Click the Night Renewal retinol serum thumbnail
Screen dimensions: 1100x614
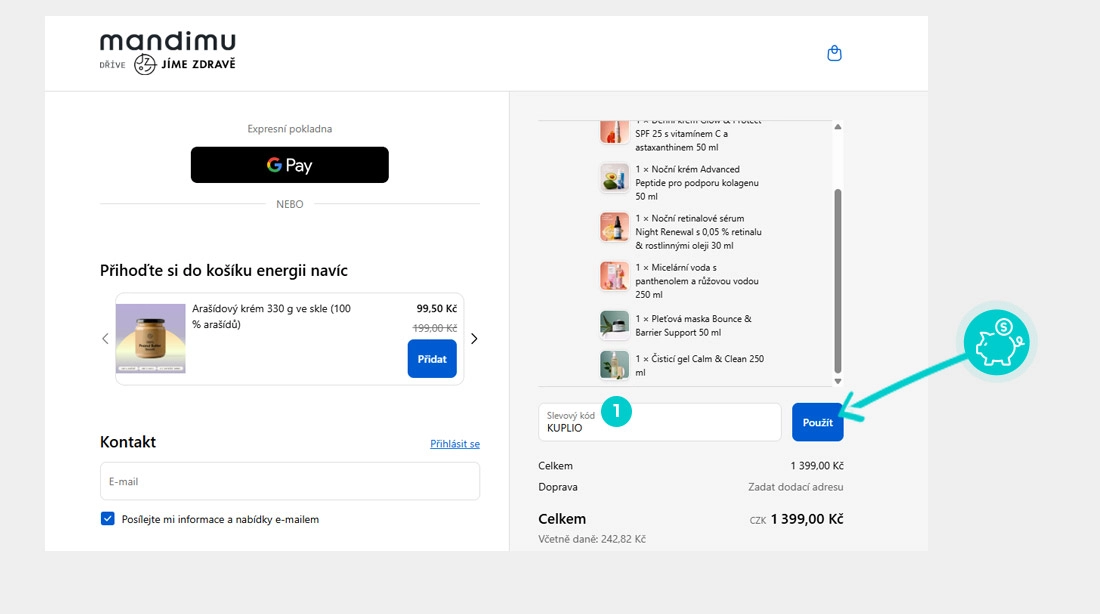(x=614, y=227)
